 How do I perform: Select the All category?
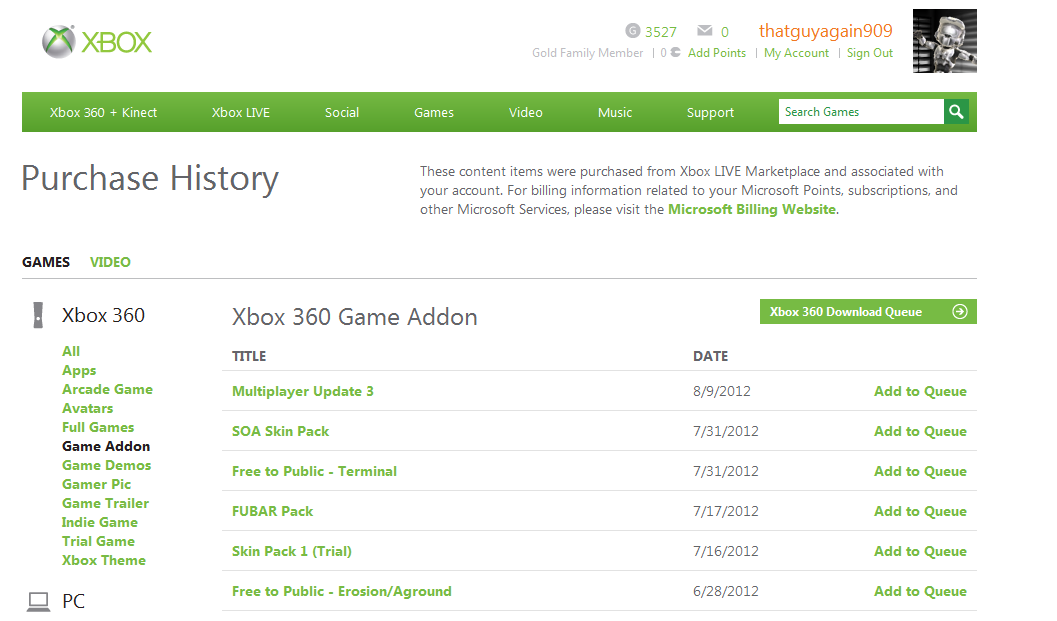click(71, 351)
